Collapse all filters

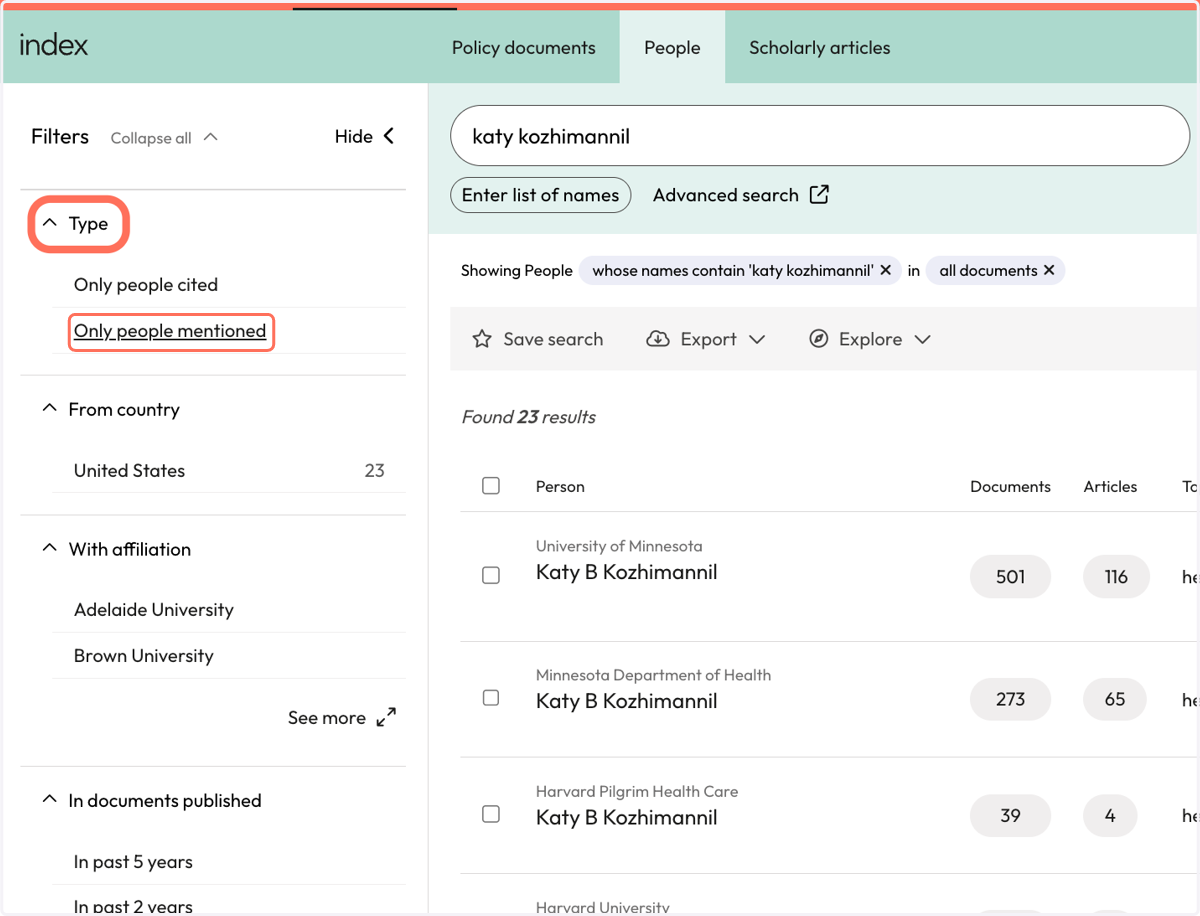pos(164,138)
